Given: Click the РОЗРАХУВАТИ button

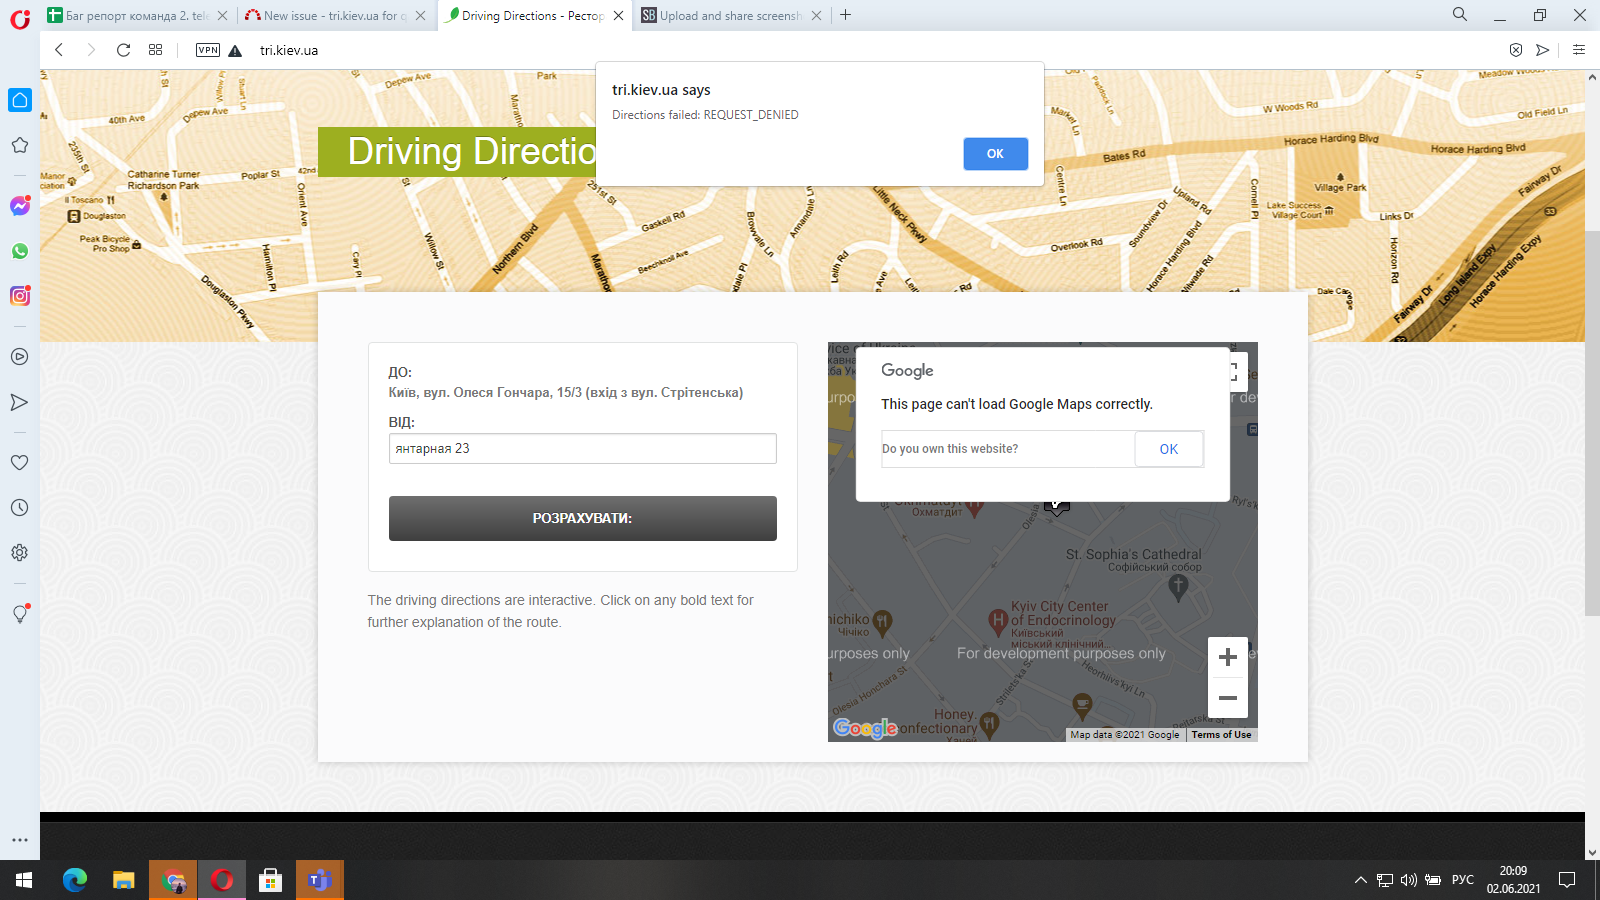Looking at the screenshot, I should [x=582, y=518].
